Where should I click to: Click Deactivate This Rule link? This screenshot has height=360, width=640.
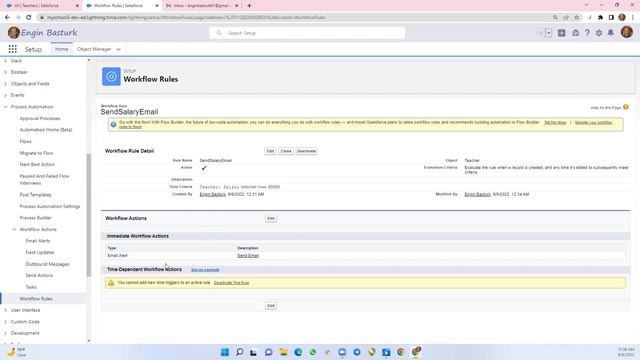[x=231, y=282]
